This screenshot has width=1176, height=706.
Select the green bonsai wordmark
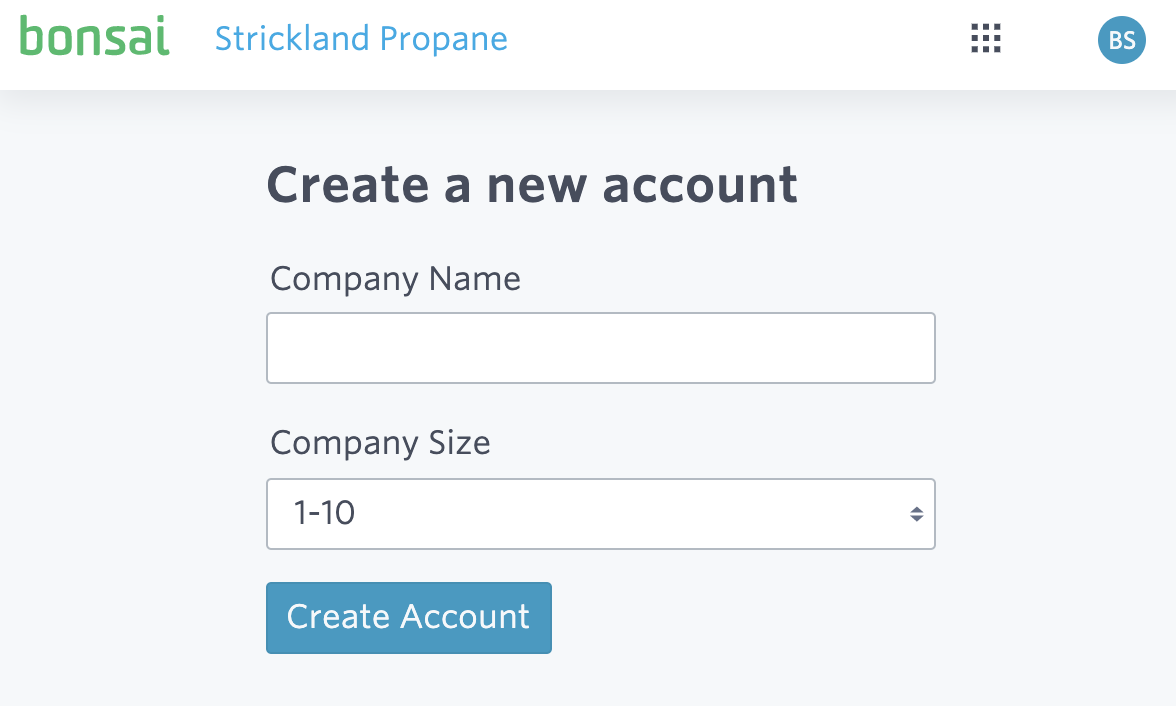(x=94, y=39)
